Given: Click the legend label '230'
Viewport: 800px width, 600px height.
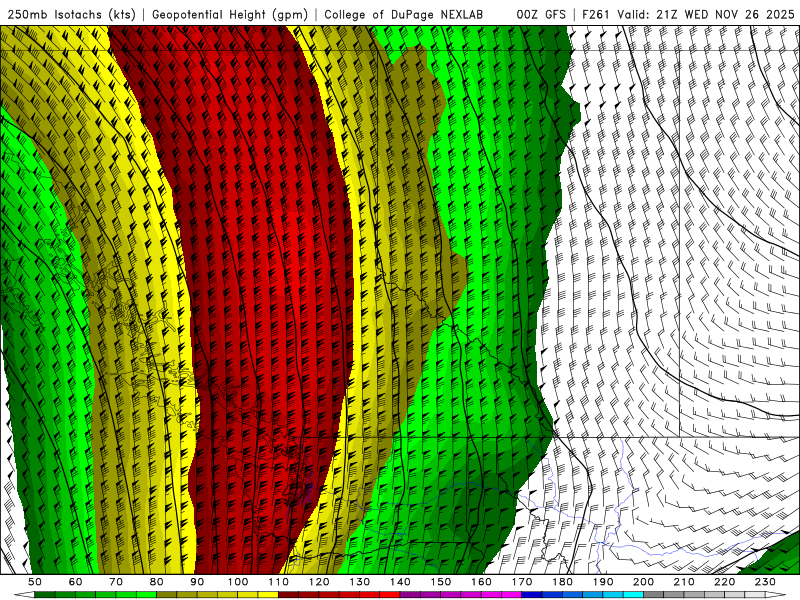Looking at the screenshot, I should tap(766, 582).
